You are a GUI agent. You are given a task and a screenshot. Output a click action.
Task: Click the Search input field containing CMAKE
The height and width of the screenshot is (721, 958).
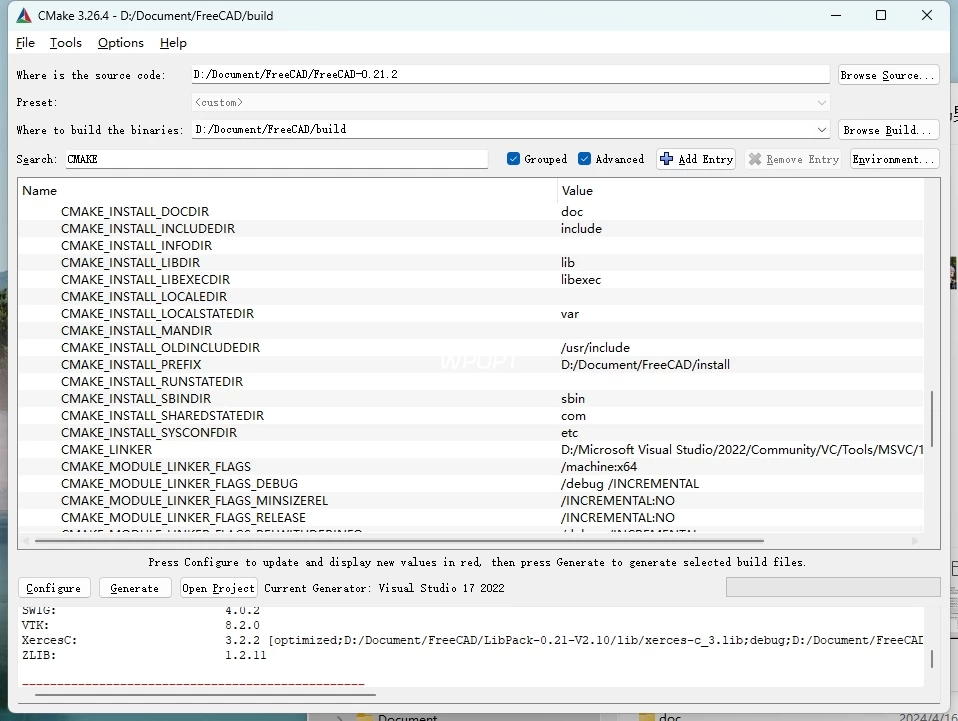pyautogui.click(x=276, y=159)
